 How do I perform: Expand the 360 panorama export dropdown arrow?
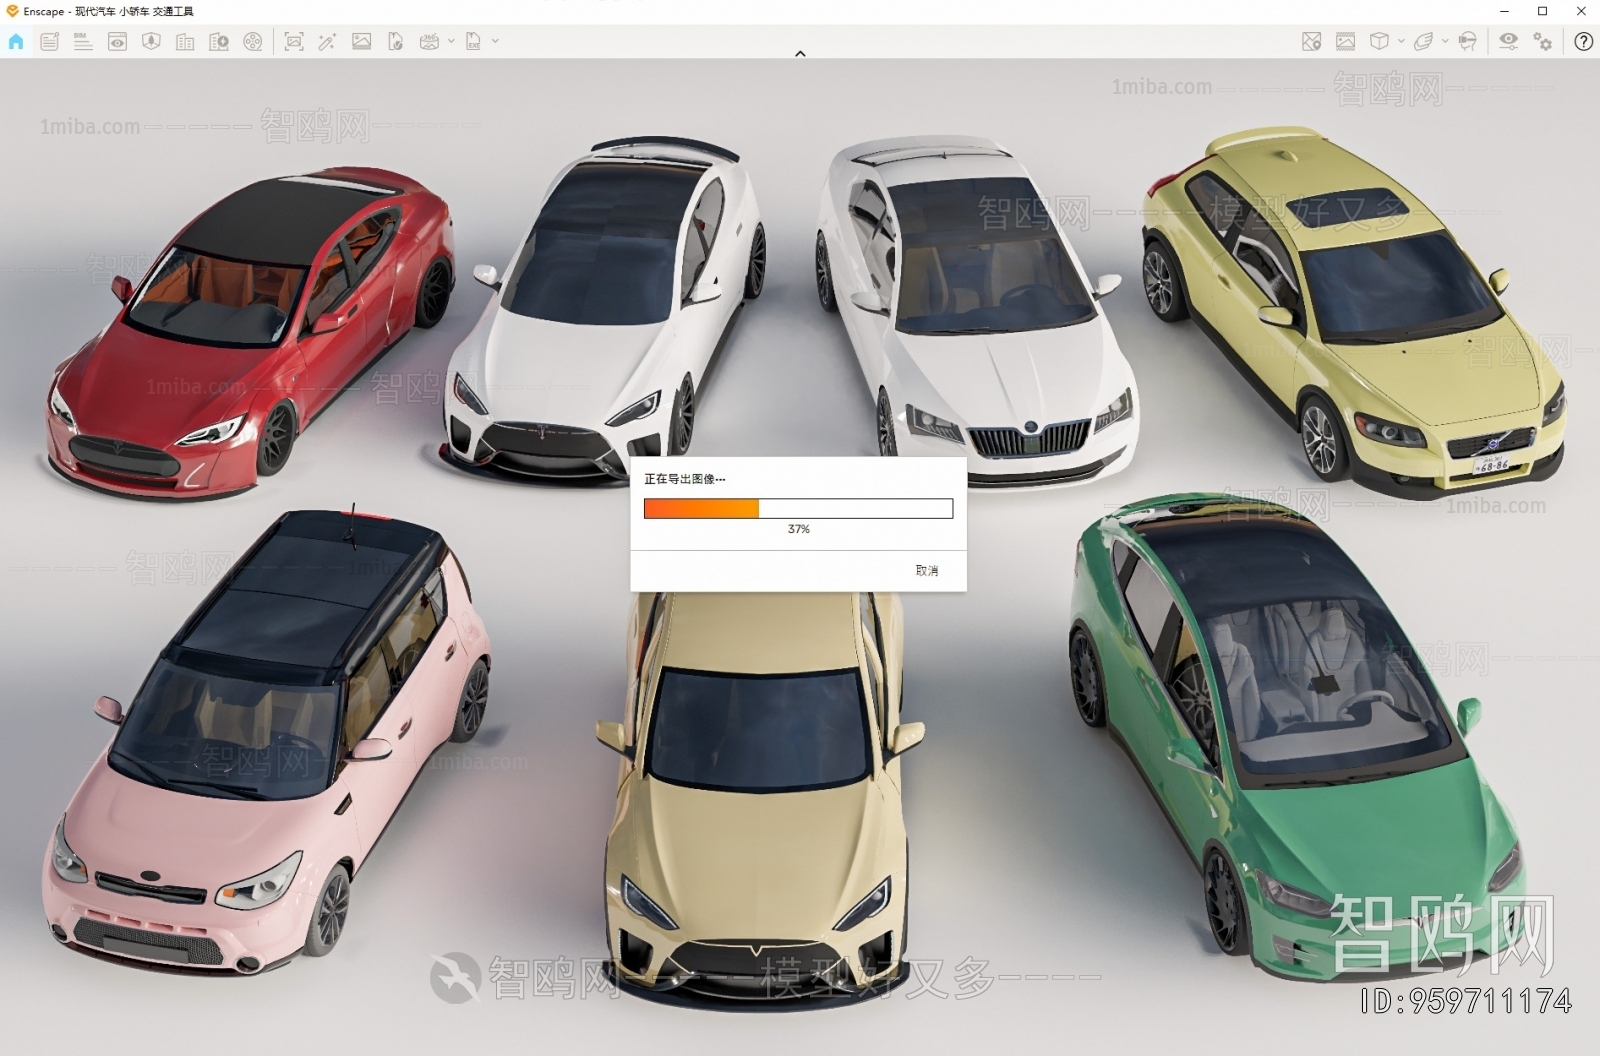click(x=451, y=41)
